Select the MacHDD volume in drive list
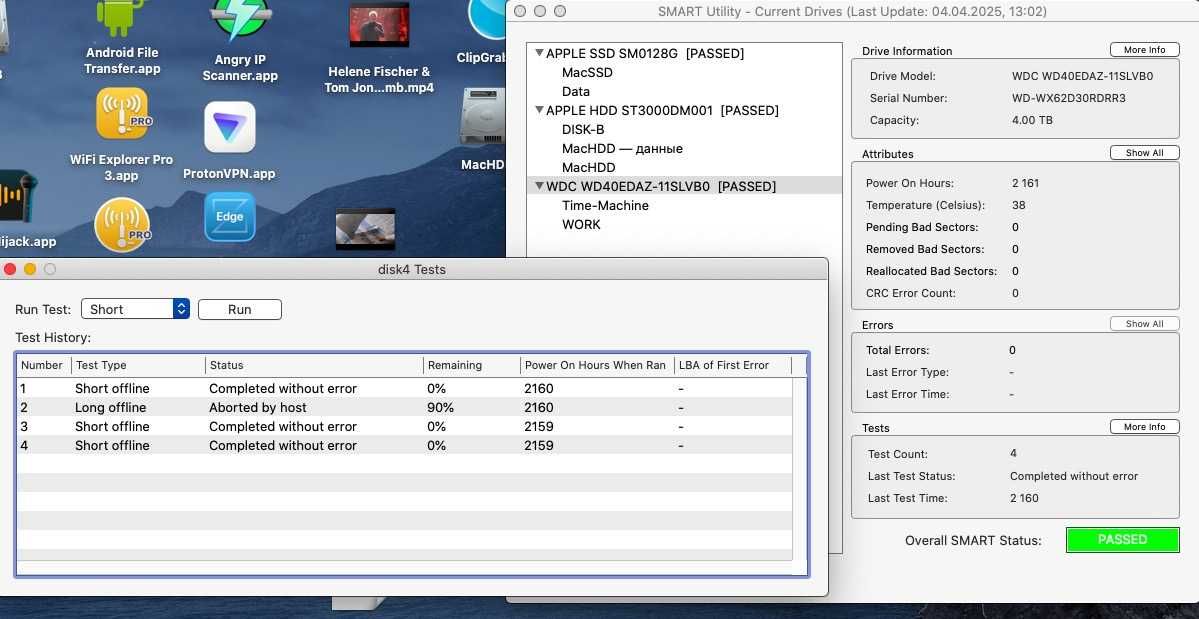This screenshot has width=1199, height=619. pyautogui.click(x=588, y=167)
